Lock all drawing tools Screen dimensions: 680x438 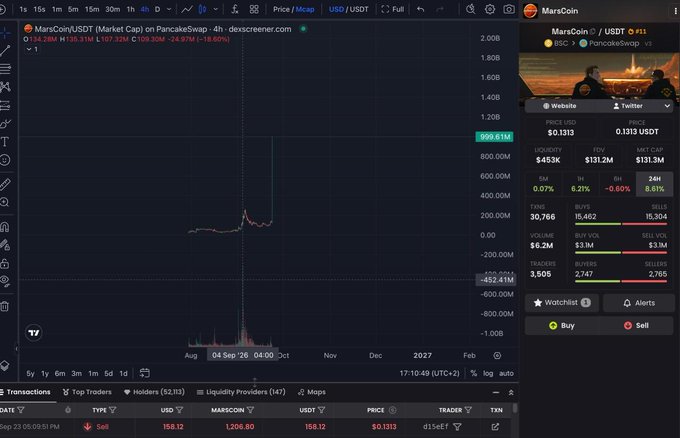(x=5, y=263)
